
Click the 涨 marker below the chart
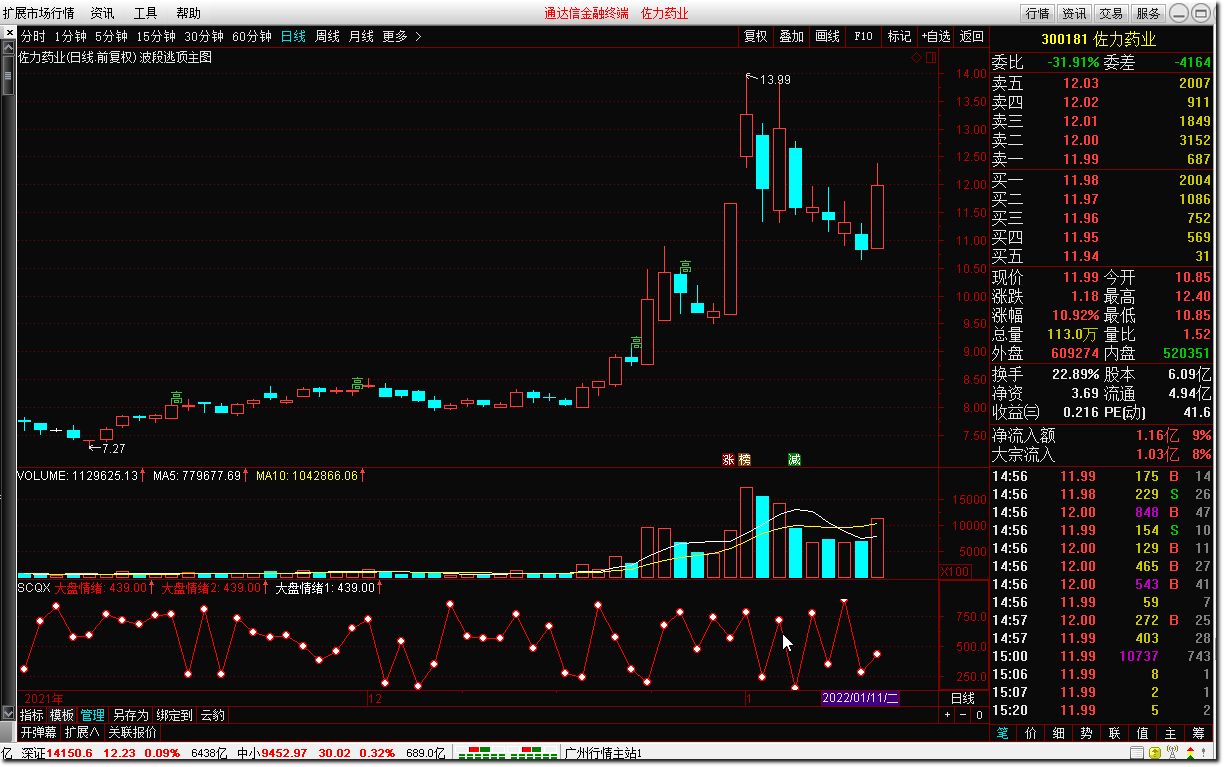(x=728, y=460)
